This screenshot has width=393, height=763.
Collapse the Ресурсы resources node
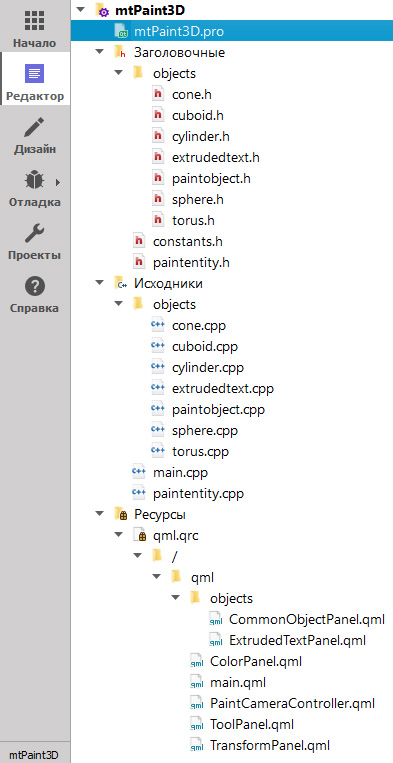100,514
